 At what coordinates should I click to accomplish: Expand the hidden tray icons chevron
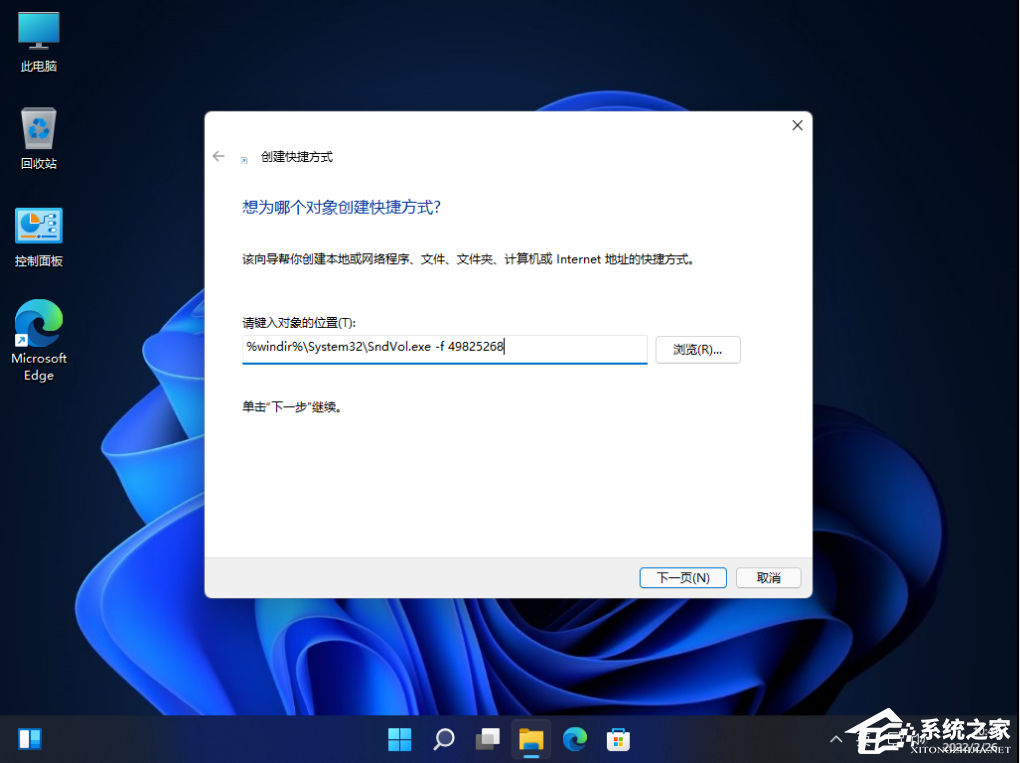click(x=836, y=739)
